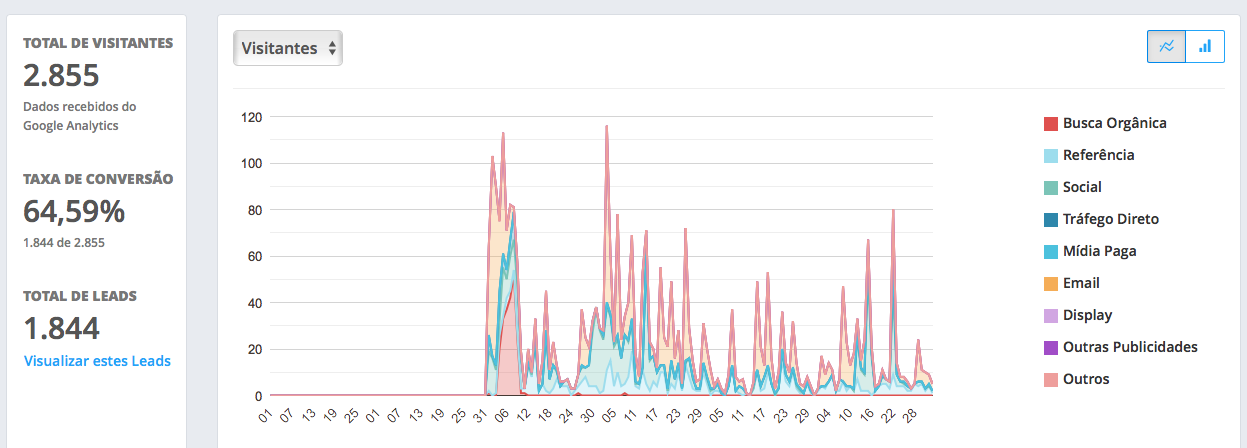Click the Outros pink color swatch

(x=1050, y=380)
